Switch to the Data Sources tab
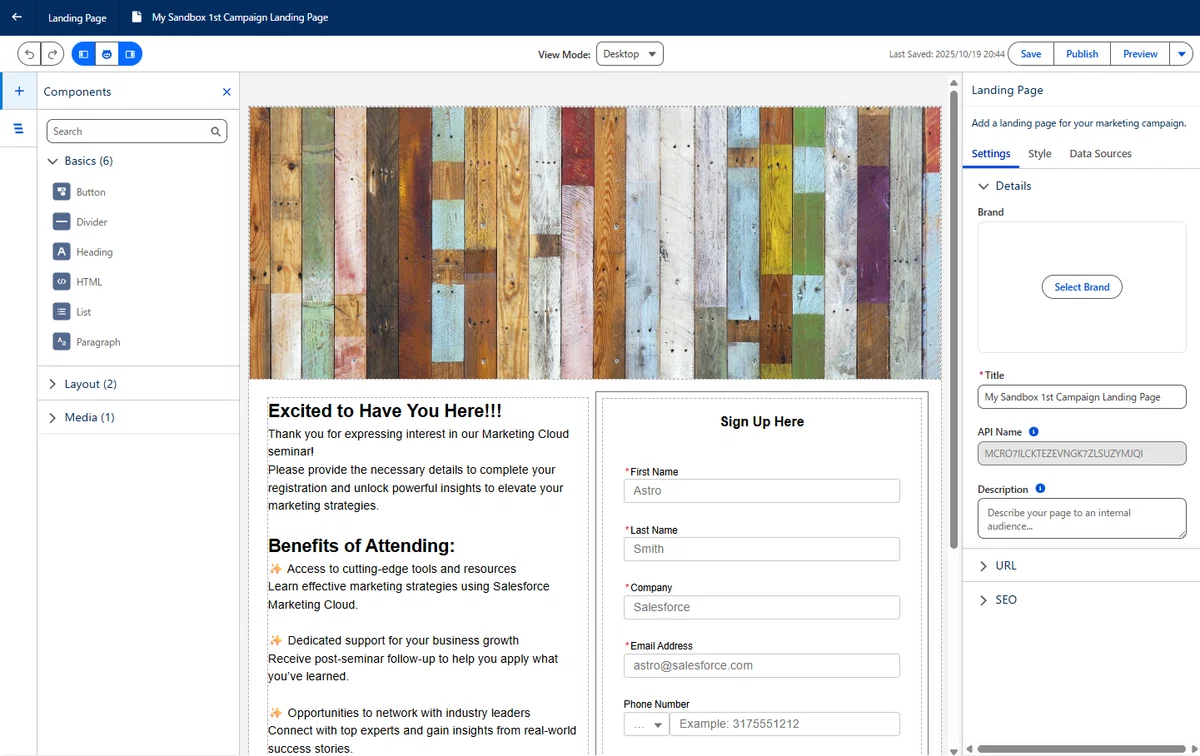Viewport: 1200px width, 756px height. click(1100, 154)
